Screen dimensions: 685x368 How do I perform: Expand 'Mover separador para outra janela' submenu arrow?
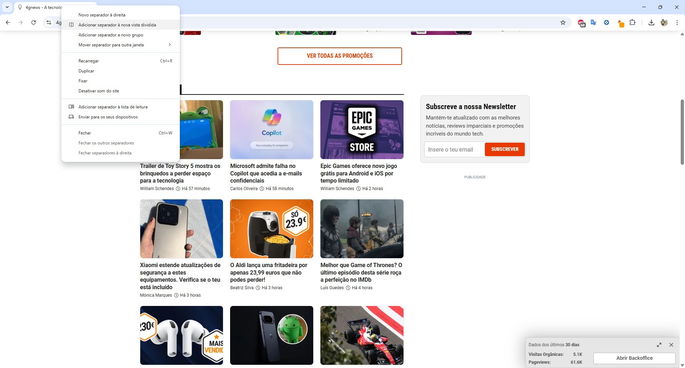point(170,45)
